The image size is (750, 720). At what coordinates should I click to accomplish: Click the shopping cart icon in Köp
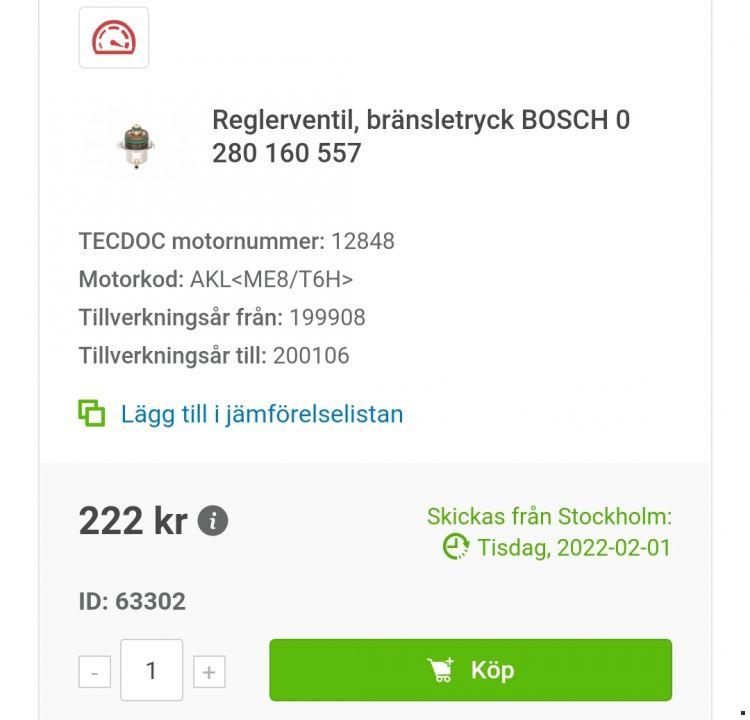pyautogui.click(x=440, y=670)
